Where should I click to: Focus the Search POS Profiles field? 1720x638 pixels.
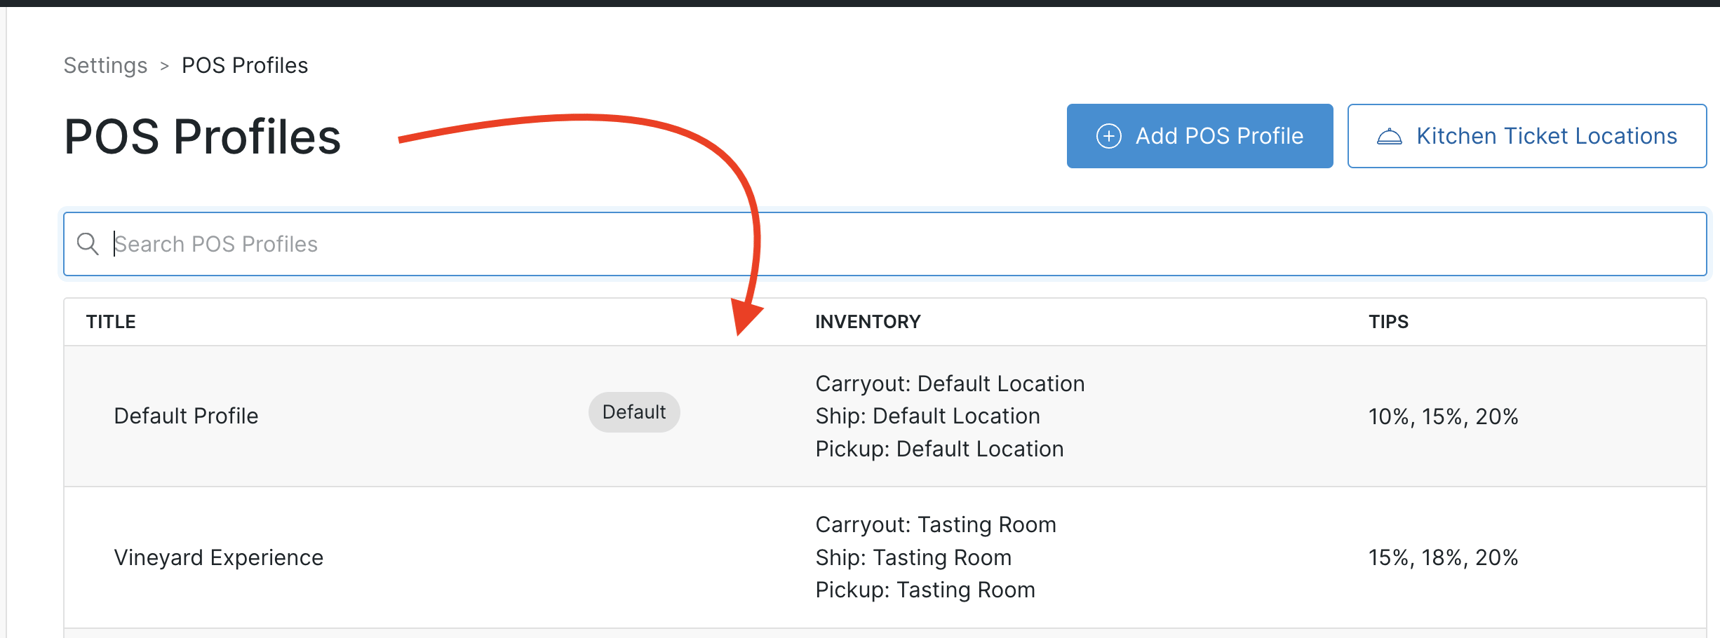(x=900, y=244)
